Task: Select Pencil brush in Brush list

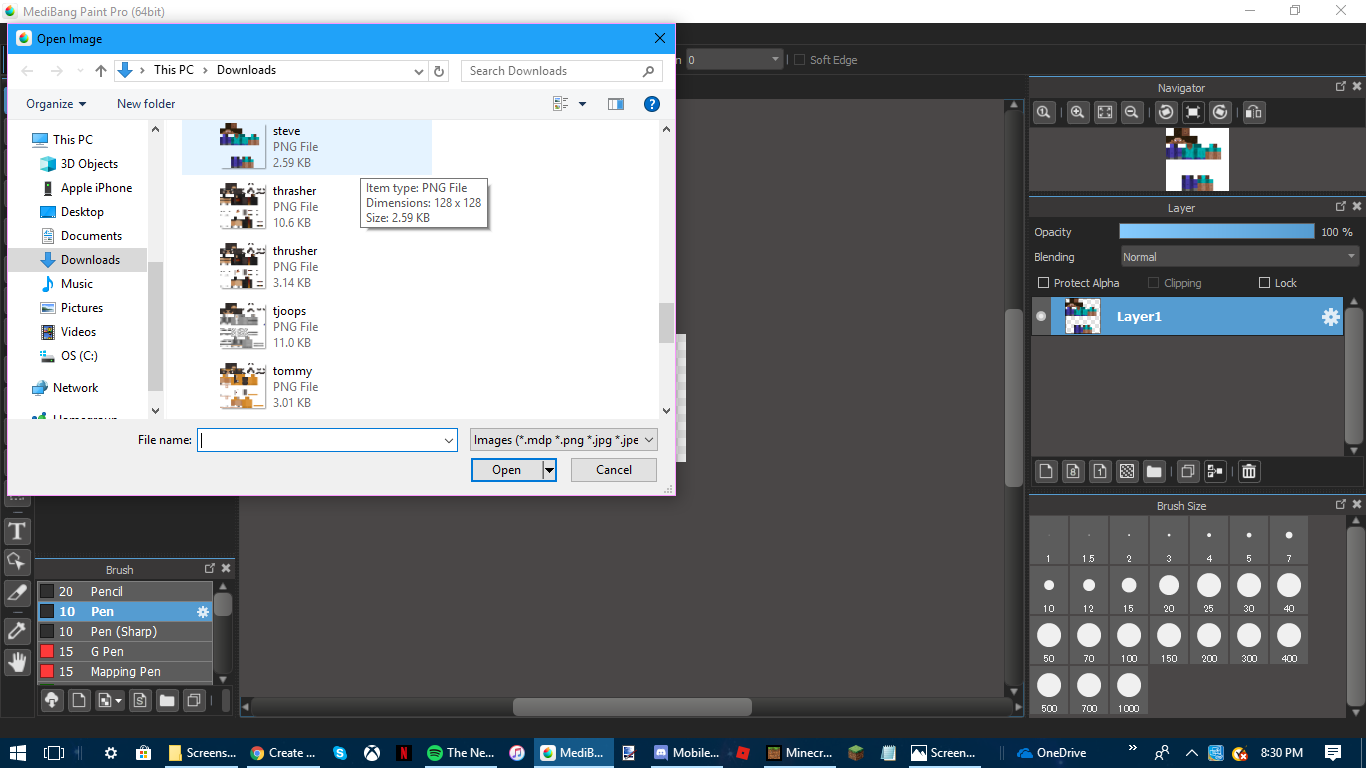Action: coord(125,592)
